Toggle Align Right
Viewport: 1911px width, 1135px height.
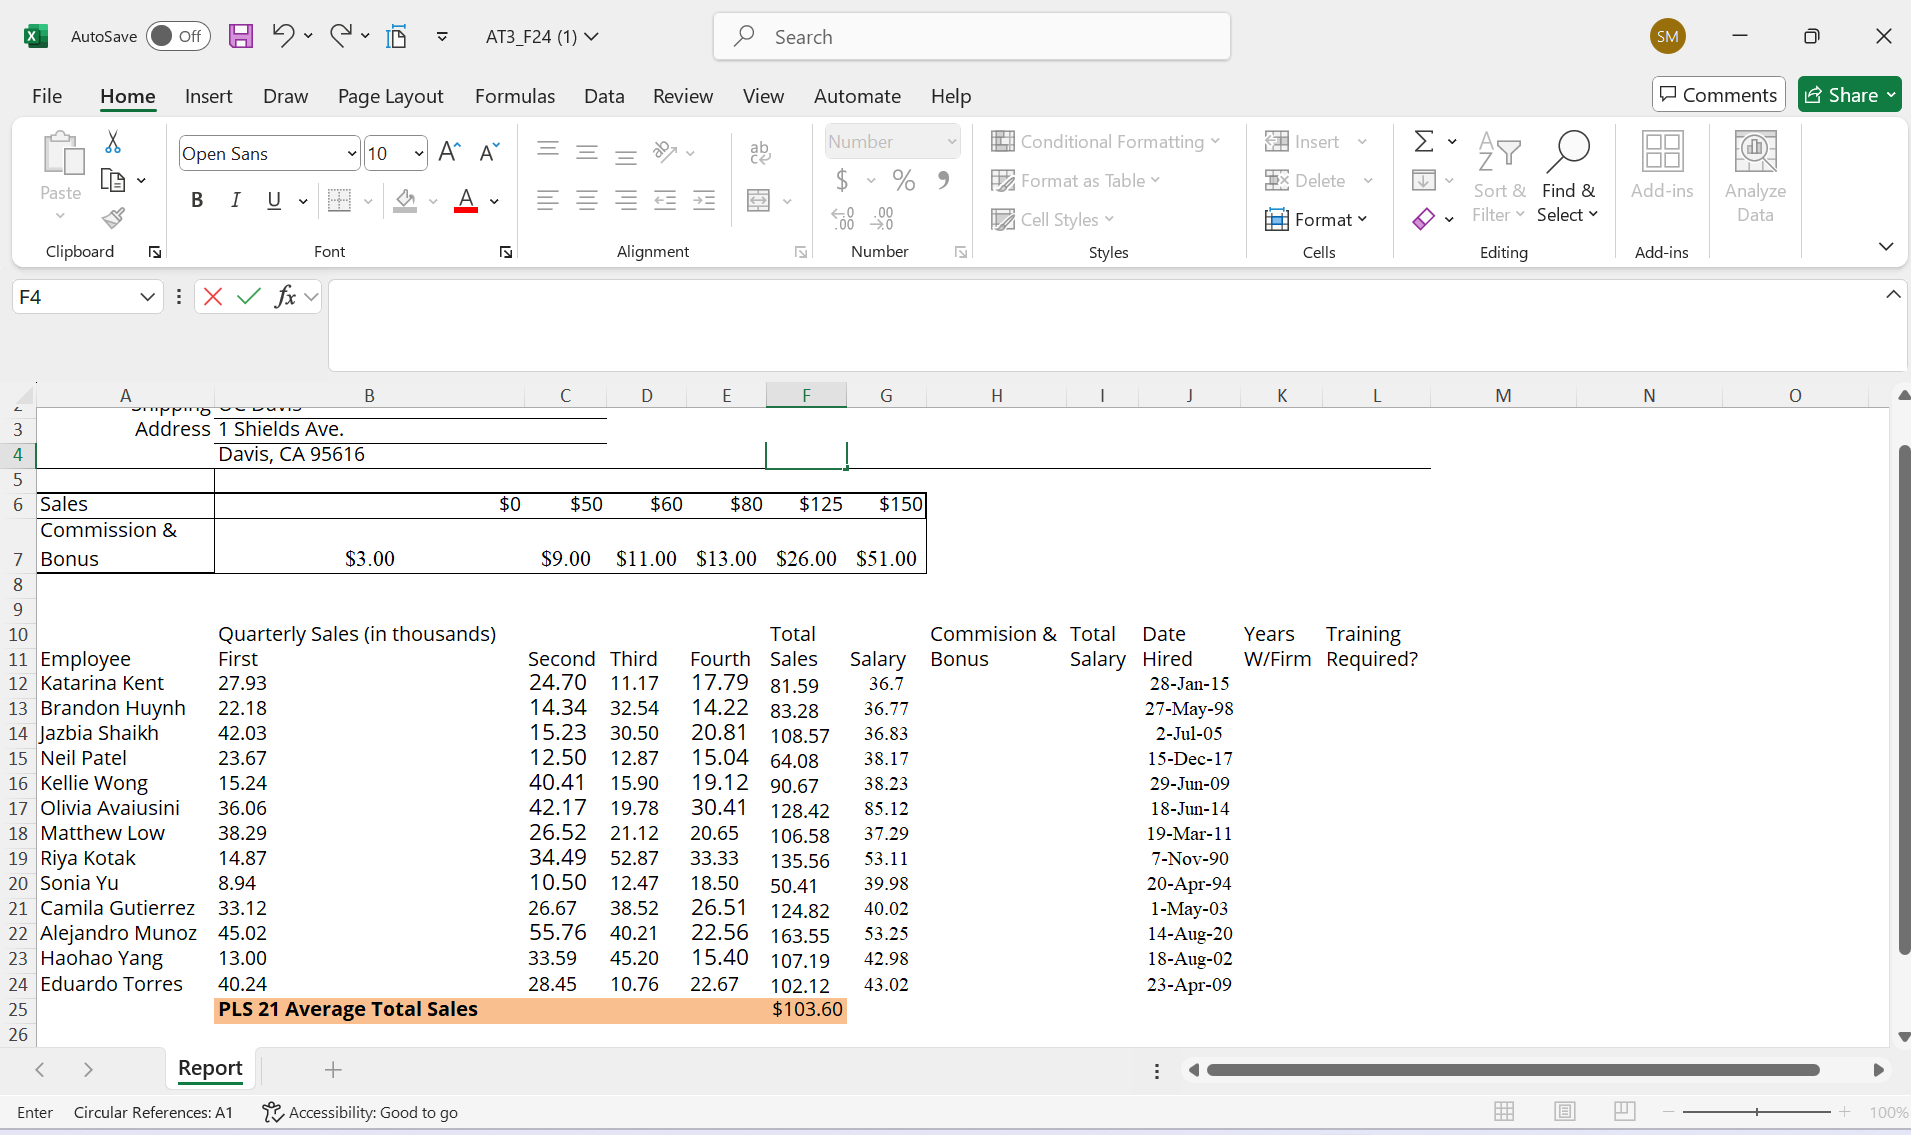626,200
